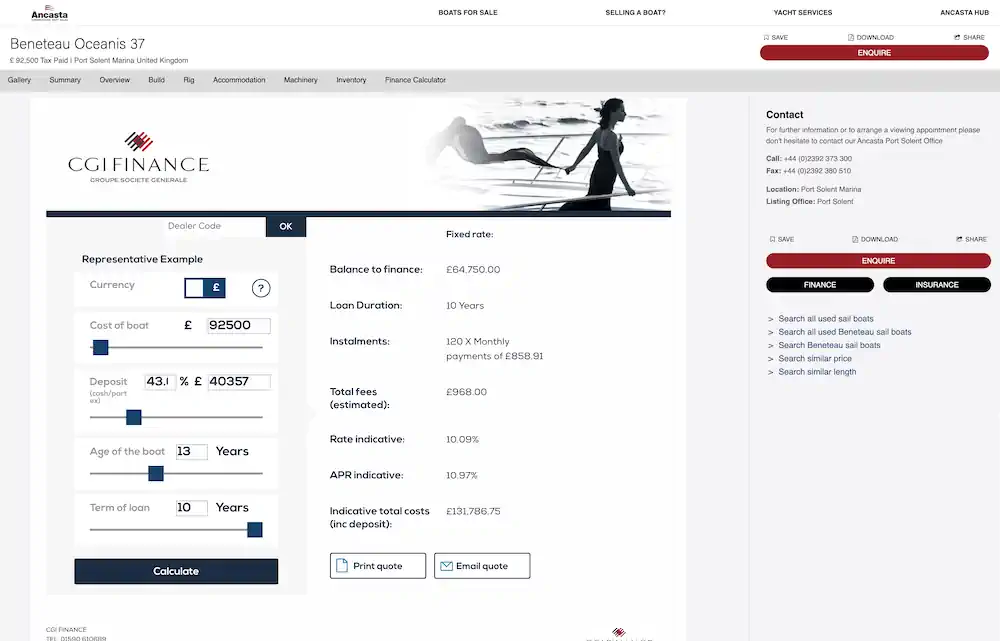The height and width of the screenshot is (641, 1000).
Task: Open Search all used Beneteau sail boats
Action: (844, 332)
